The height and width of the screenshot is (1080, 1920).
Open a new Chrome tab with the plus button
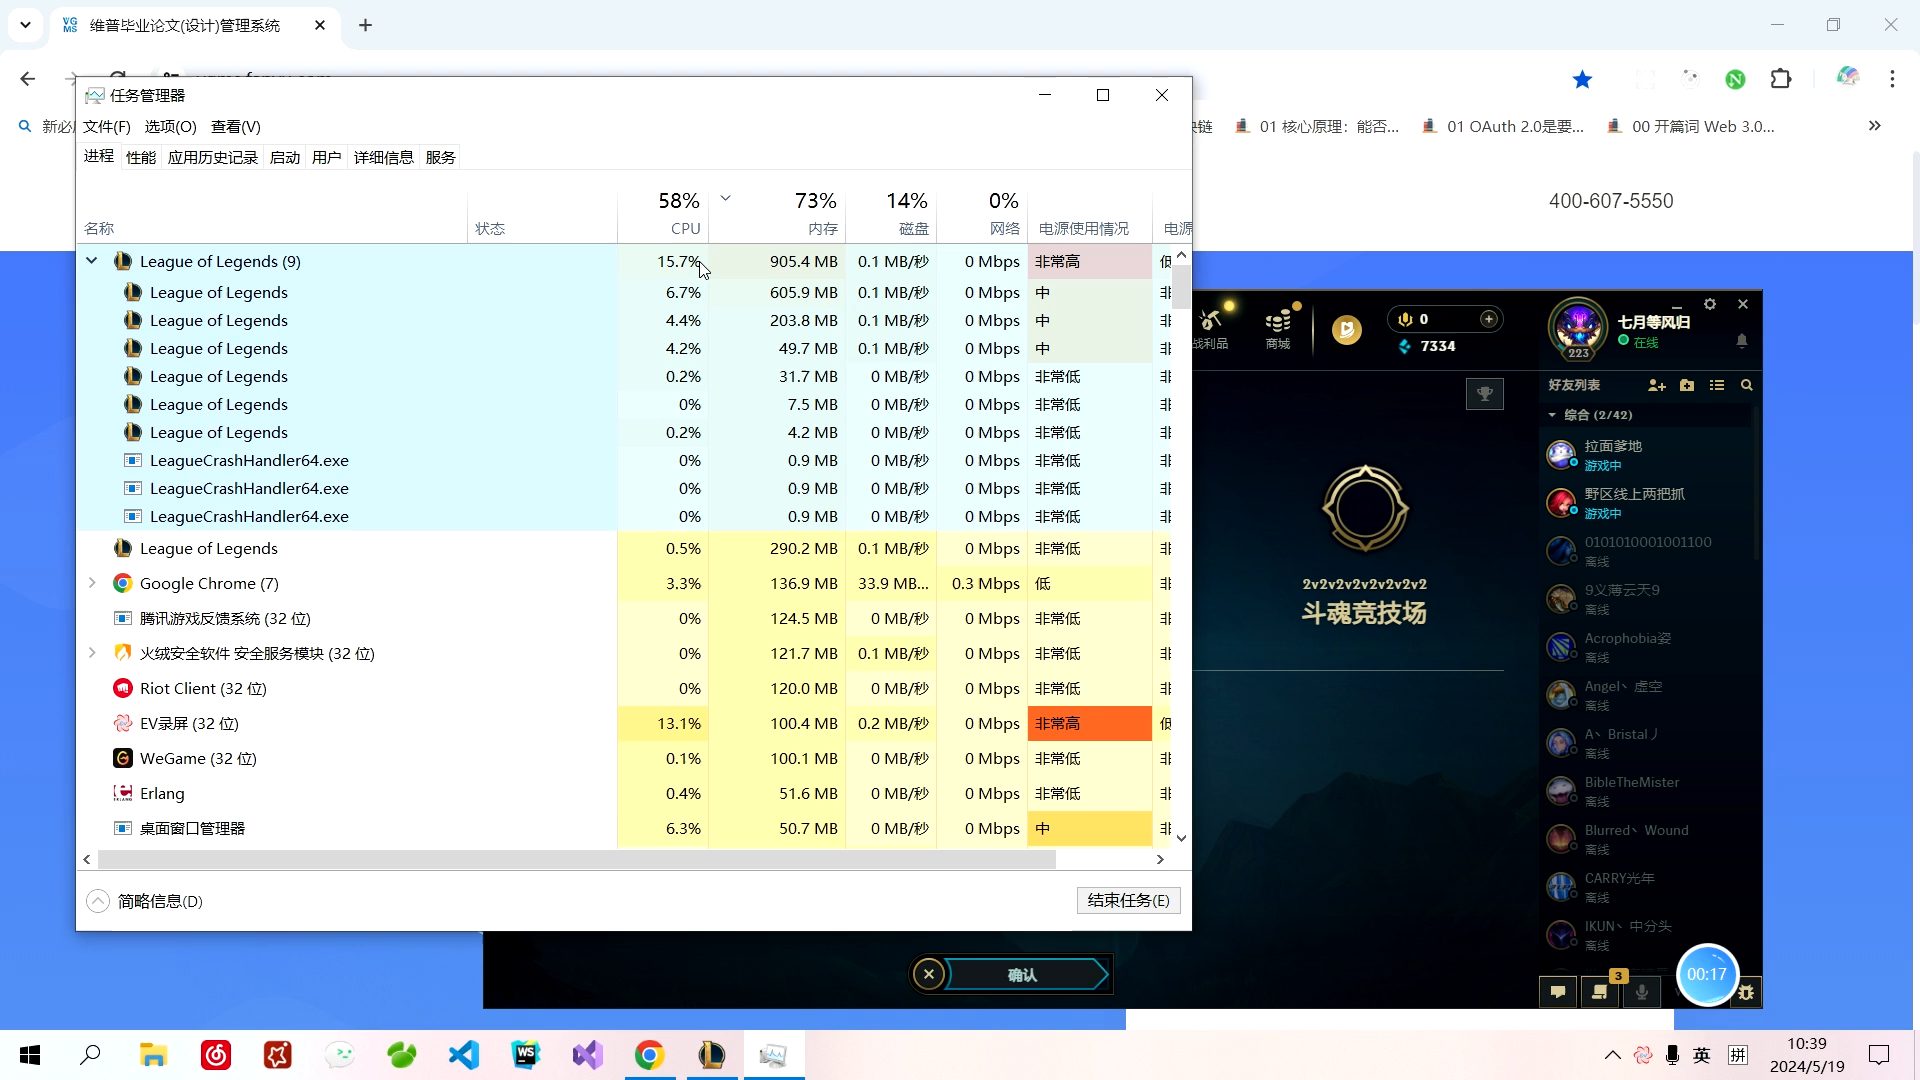tap(365, 25)
